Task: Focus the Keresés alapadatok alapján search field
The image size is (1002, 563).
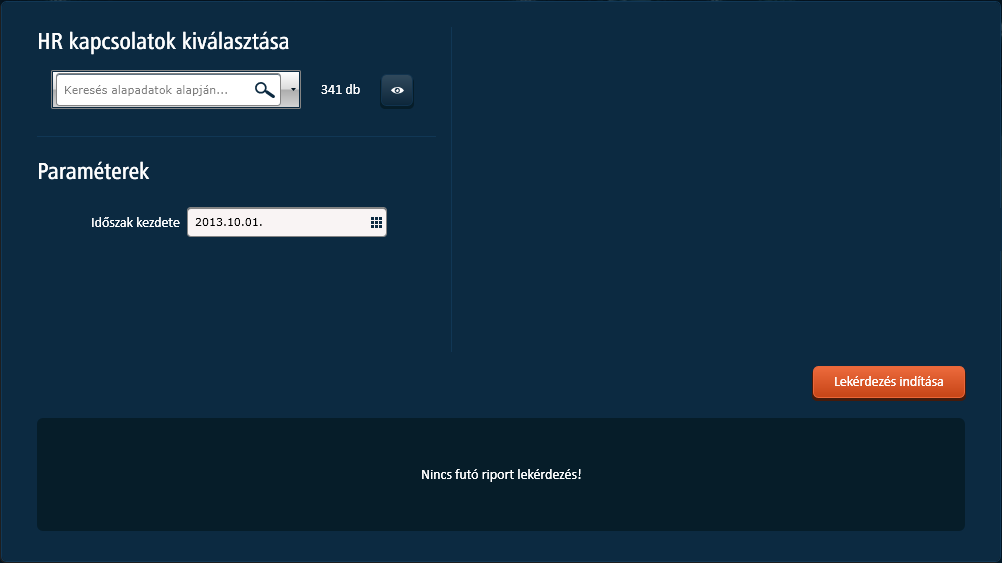Action: coord(150,90)
